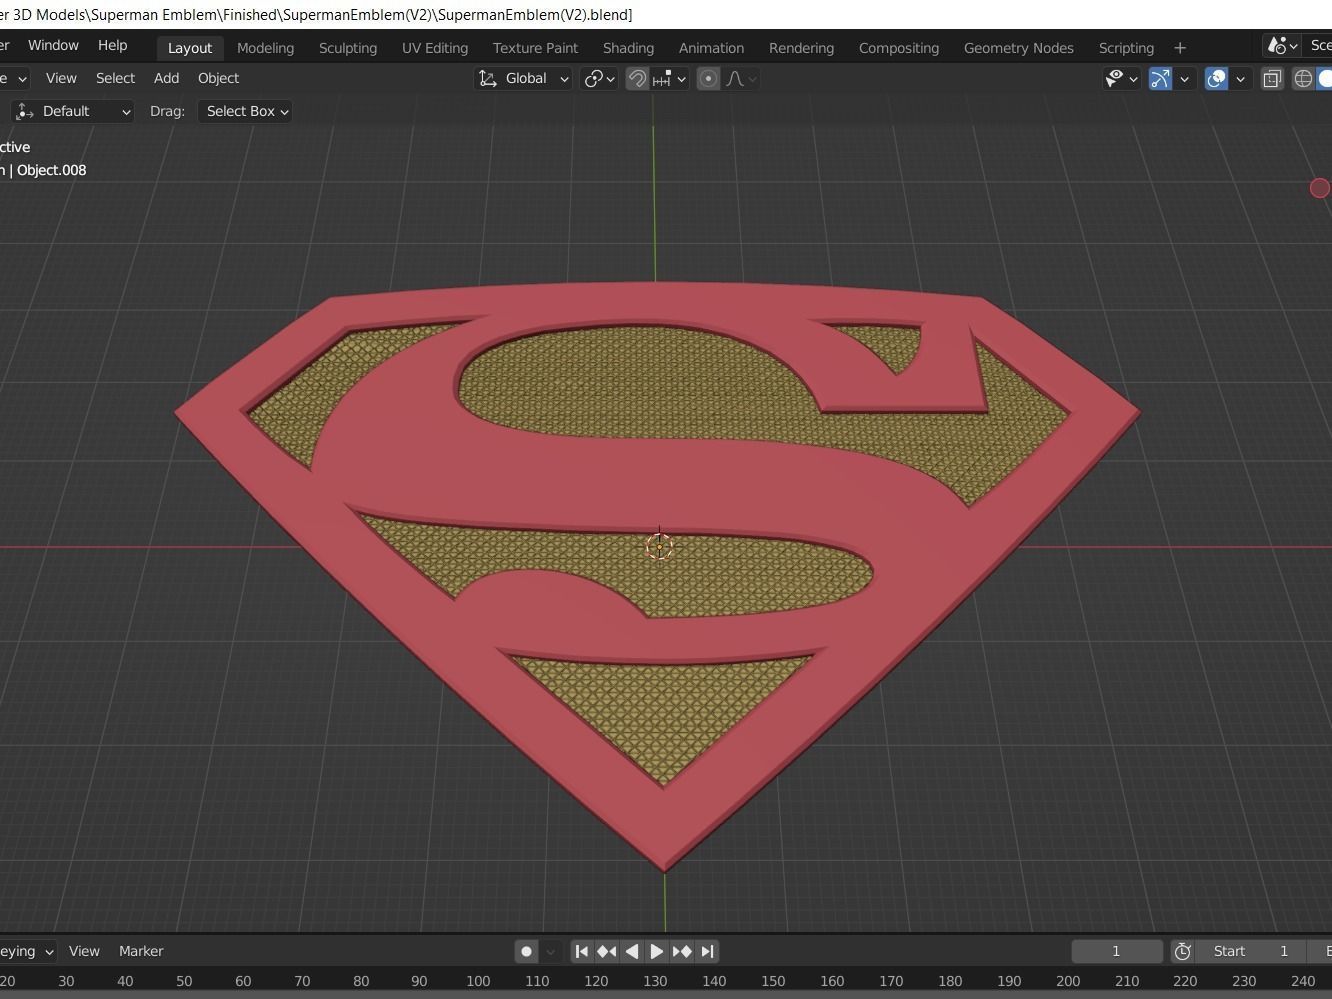The height and width of the screenshot is (999, 1332).
Task: Open the object visibility and selectability menu
Action: tap(1121, 78)
